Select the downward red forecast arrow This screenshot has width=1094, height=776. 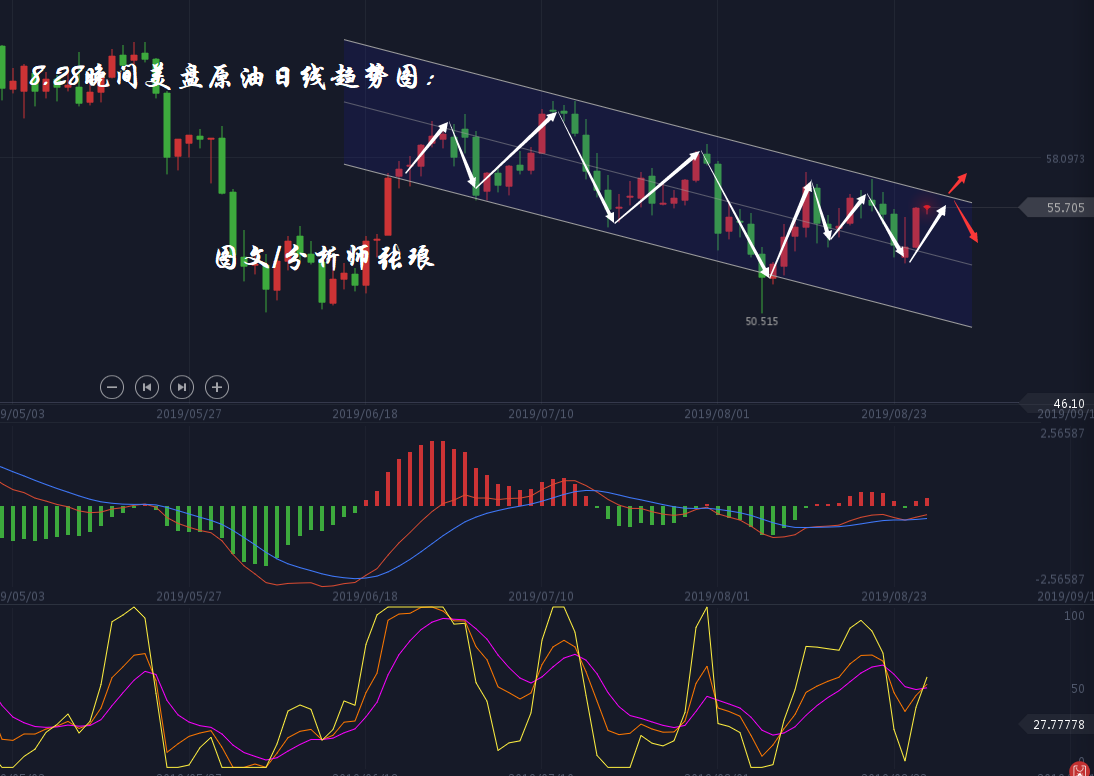pyautogui.click(x=966, y=223)
